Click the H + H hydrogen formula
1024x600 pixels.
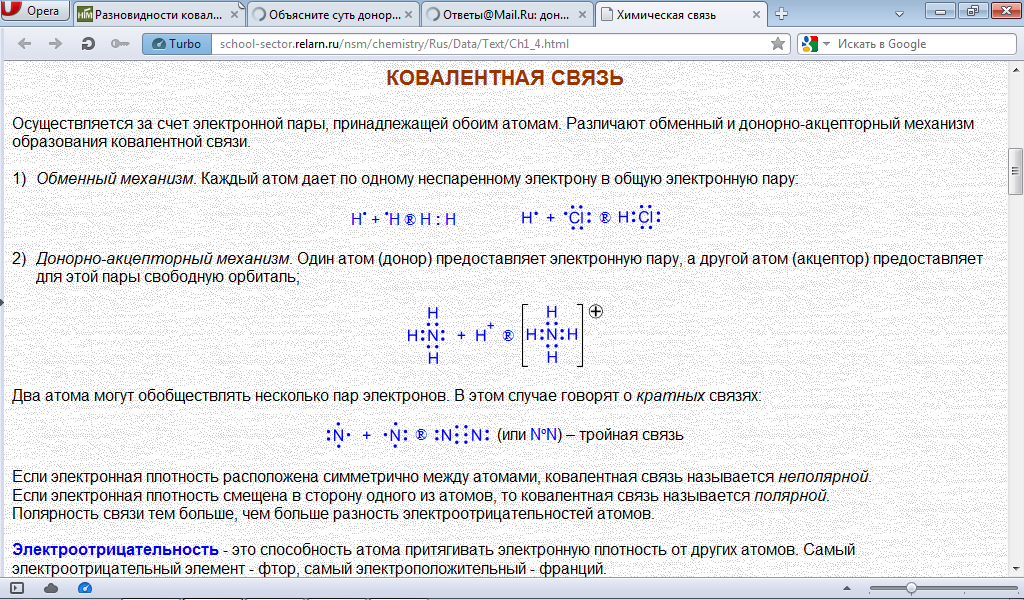[404, 219]
